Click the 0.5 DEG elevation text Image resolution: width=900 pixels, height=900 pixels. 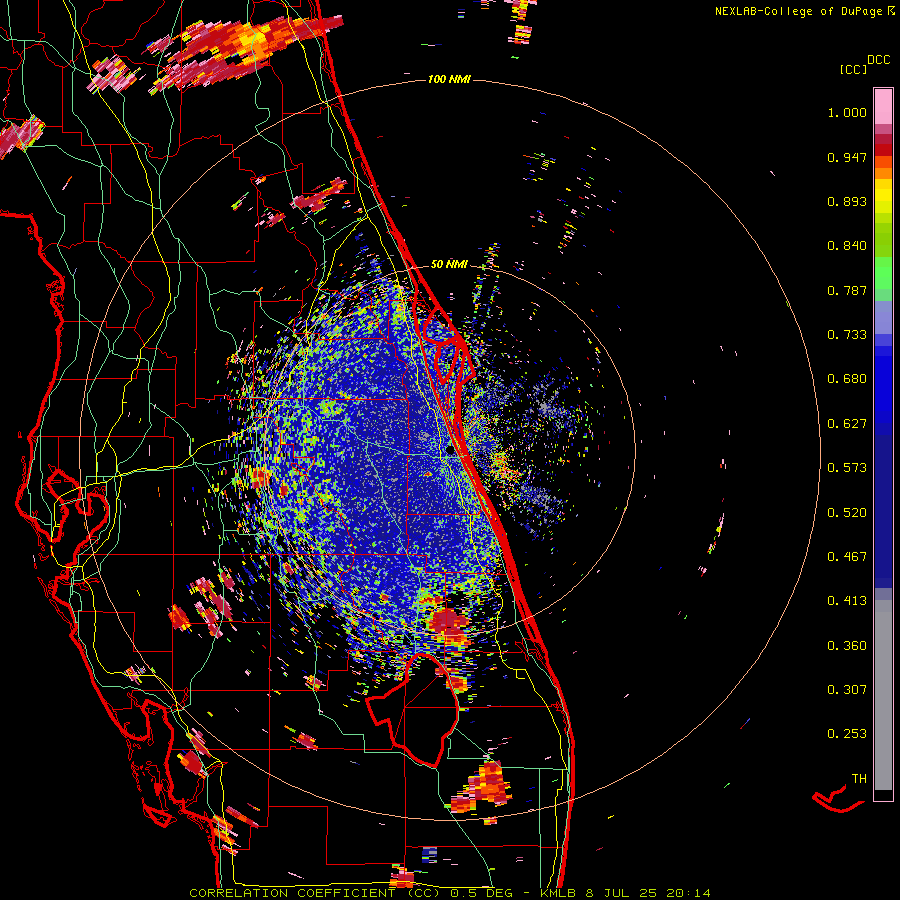pos(483,893)
